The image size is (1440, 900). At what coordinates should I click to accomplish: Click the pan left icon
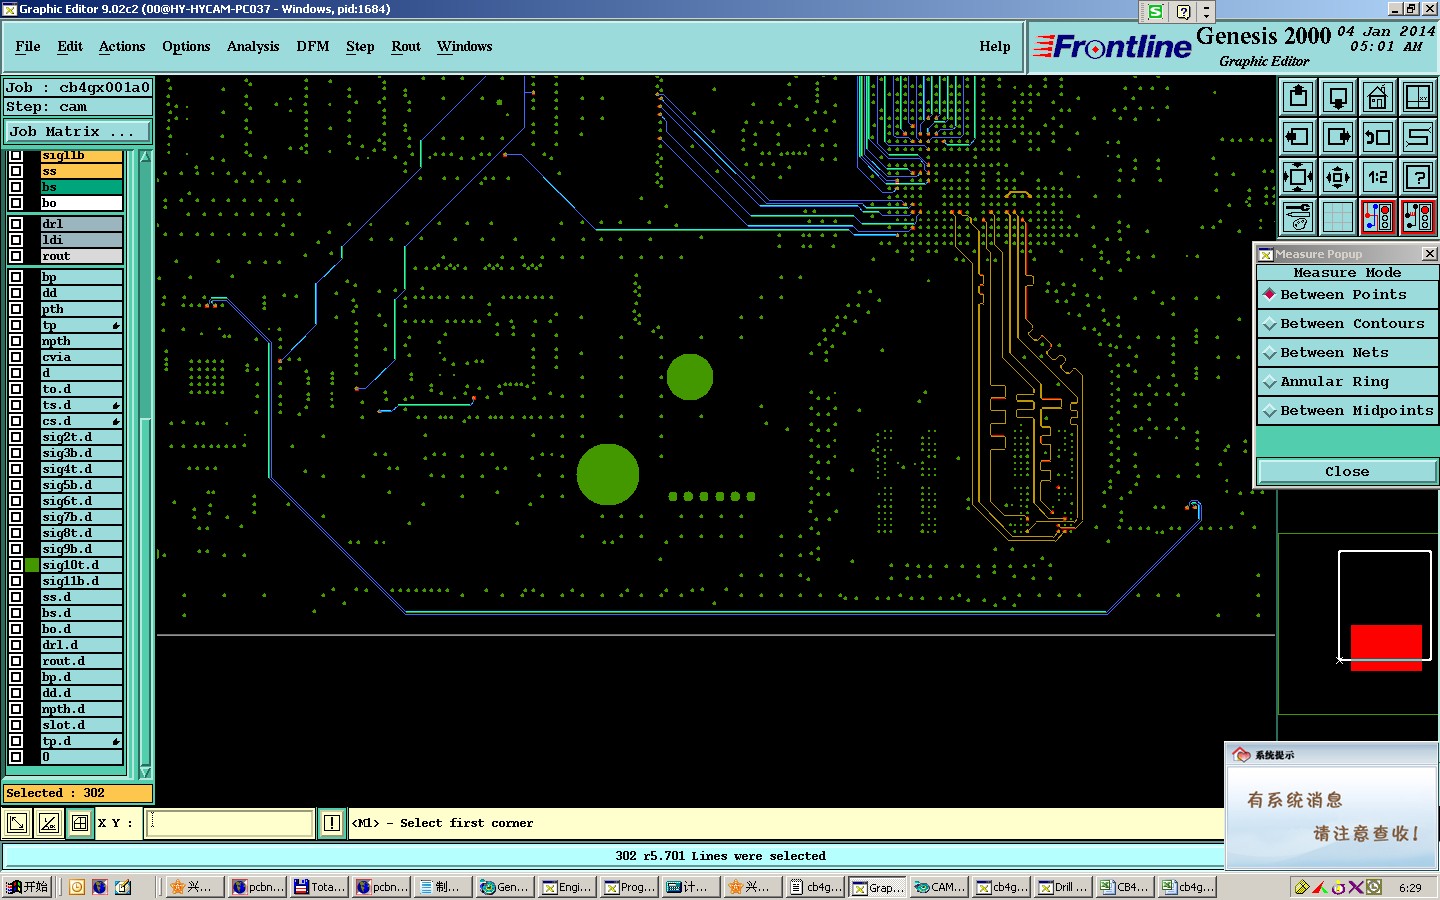(1298, 137)
